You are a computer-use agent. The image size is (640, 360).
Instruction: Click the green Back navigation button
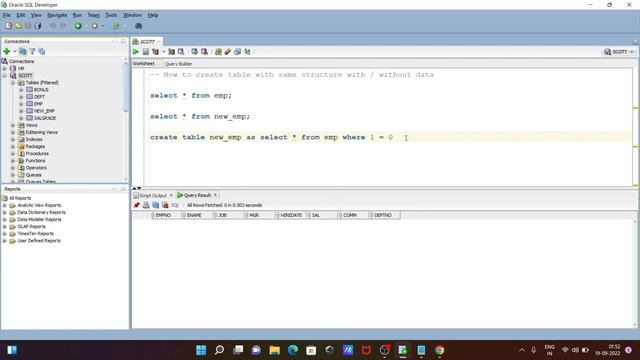click(78, 26)
